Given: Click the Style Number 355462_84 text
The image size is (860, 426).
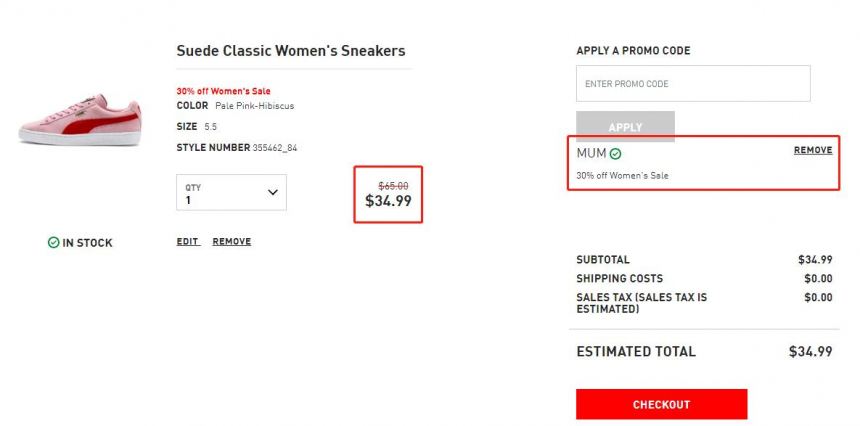Looking at the screenshot, I should 237,147.
